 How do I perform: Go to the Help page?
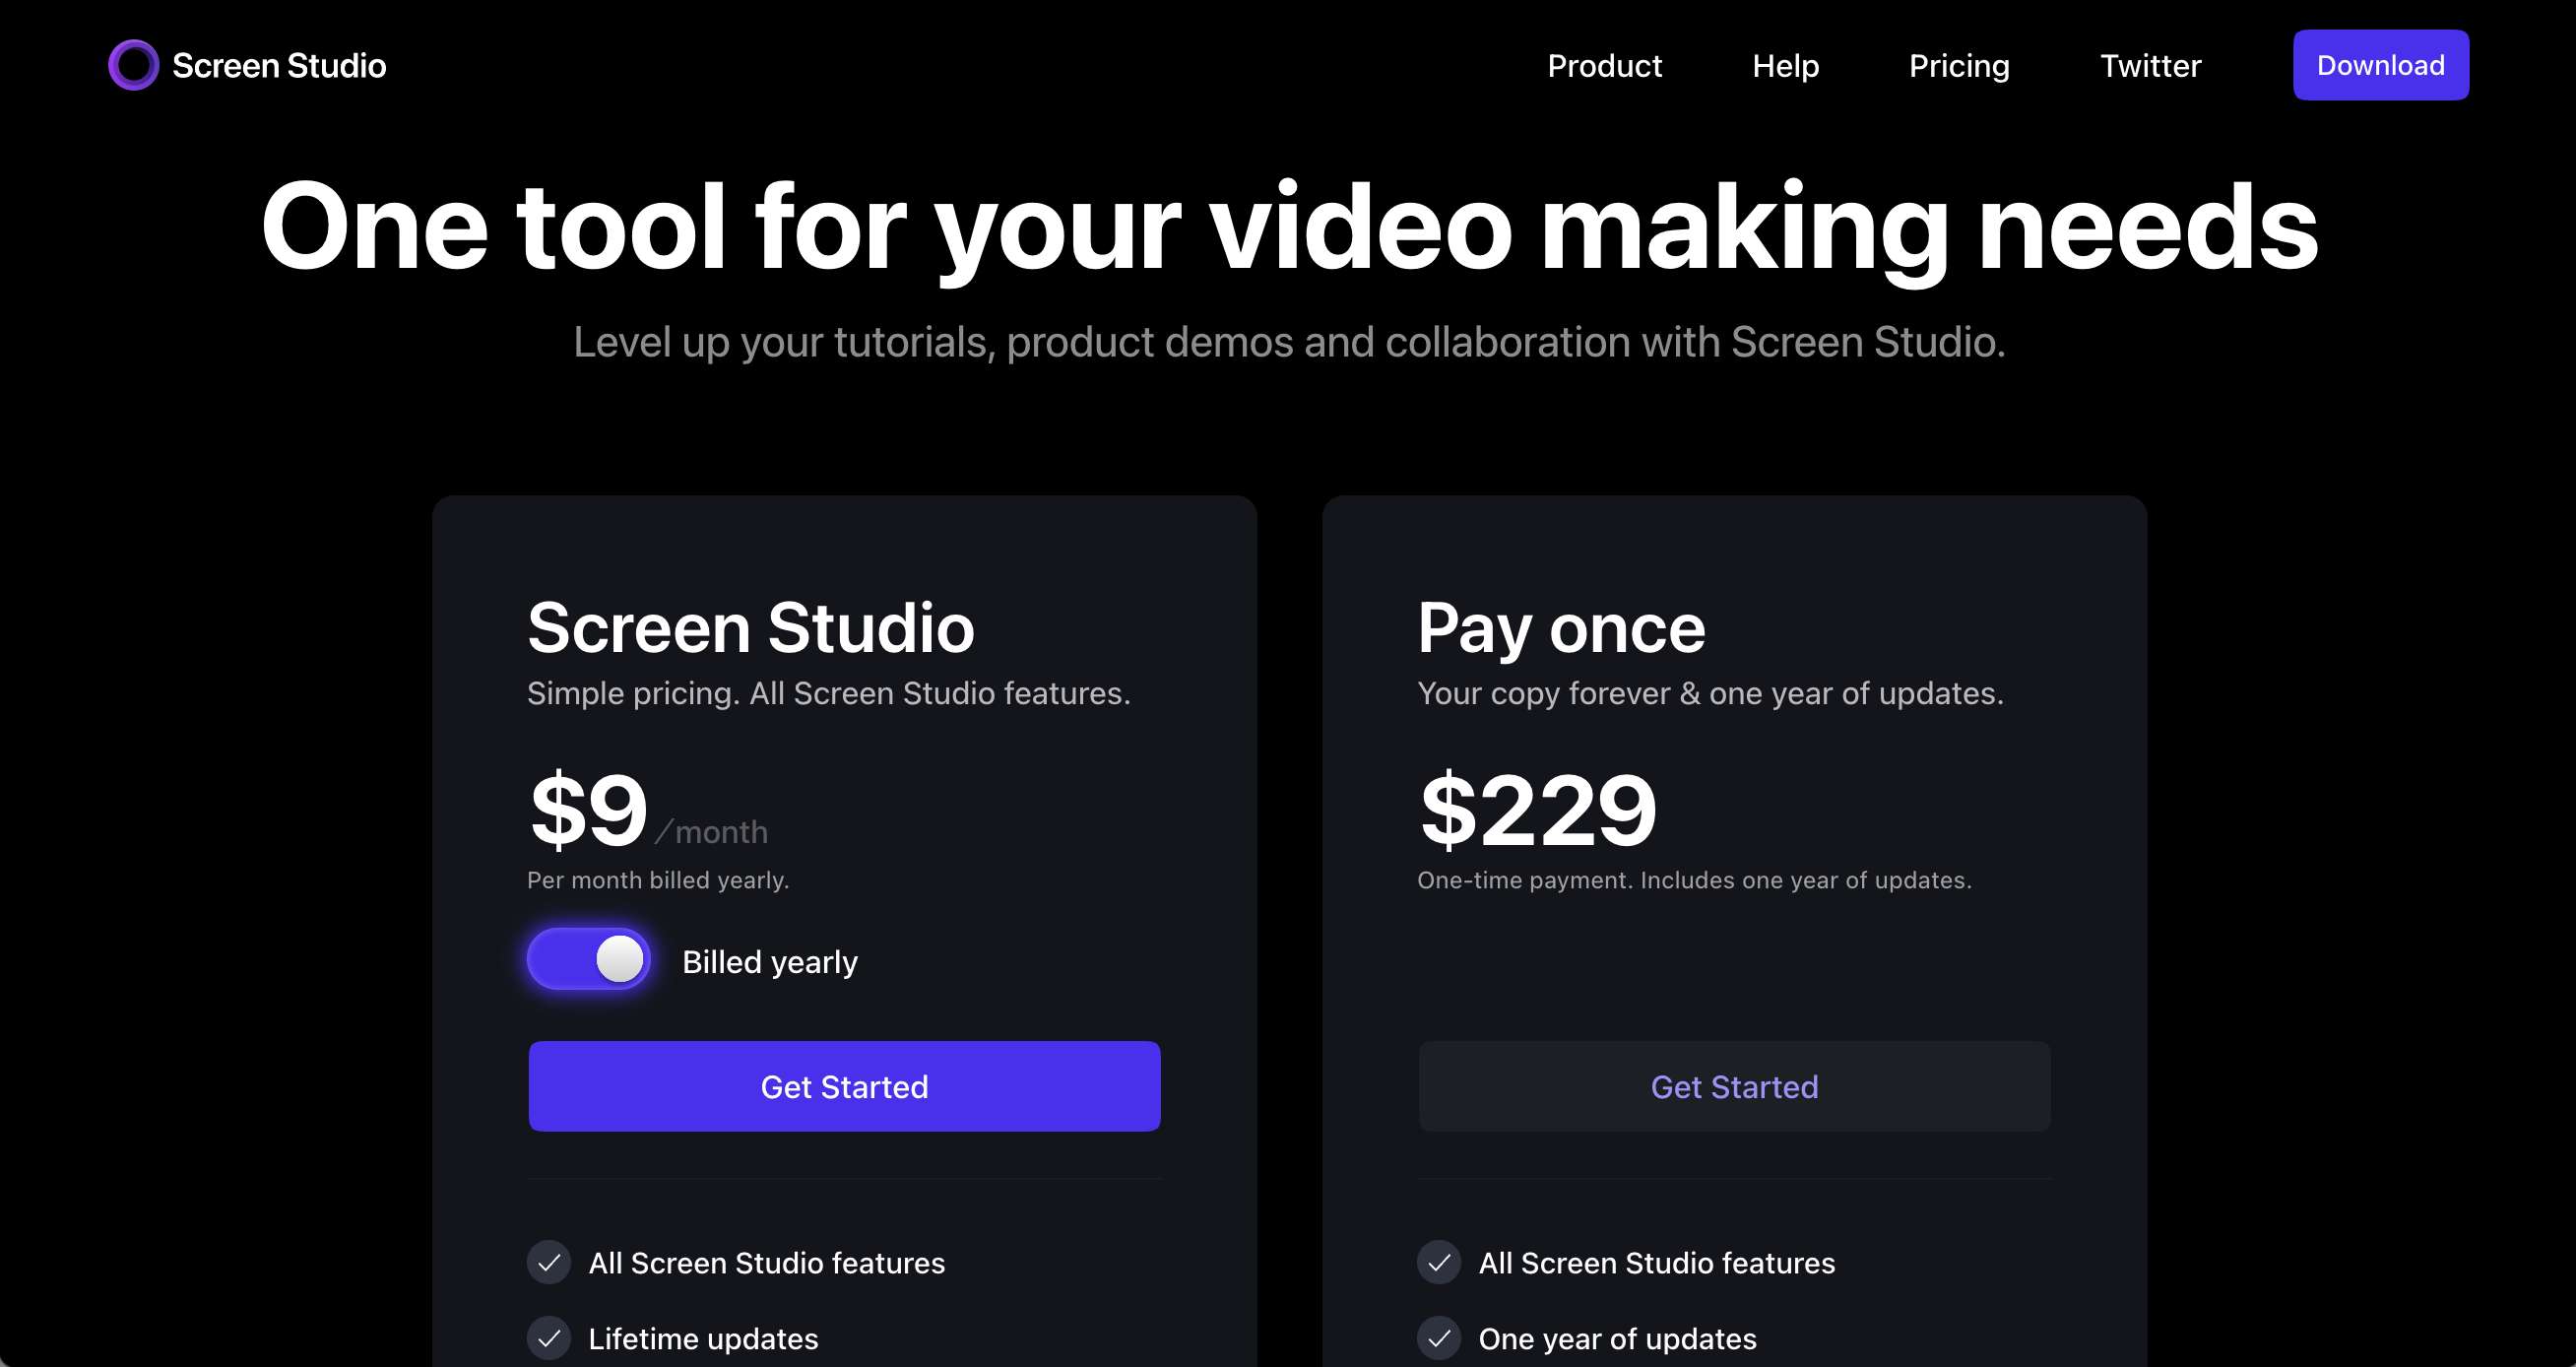click(1785, 66)
